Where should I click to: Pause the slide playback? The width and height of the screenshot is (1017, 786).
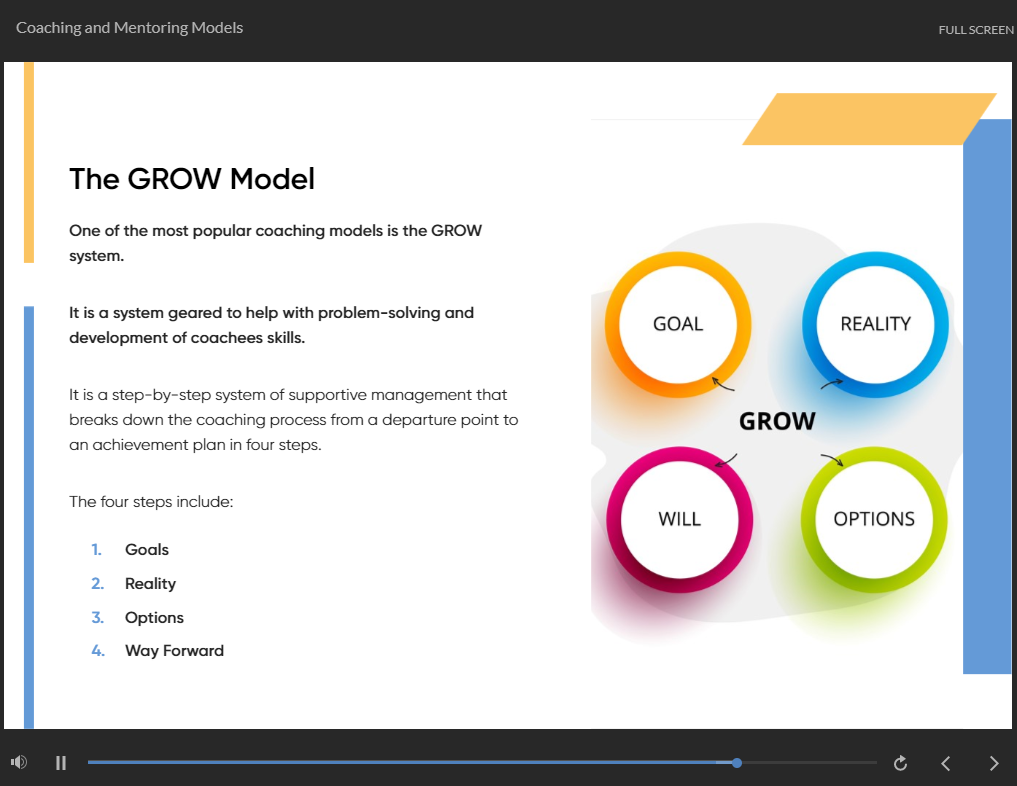click(61, 763)
